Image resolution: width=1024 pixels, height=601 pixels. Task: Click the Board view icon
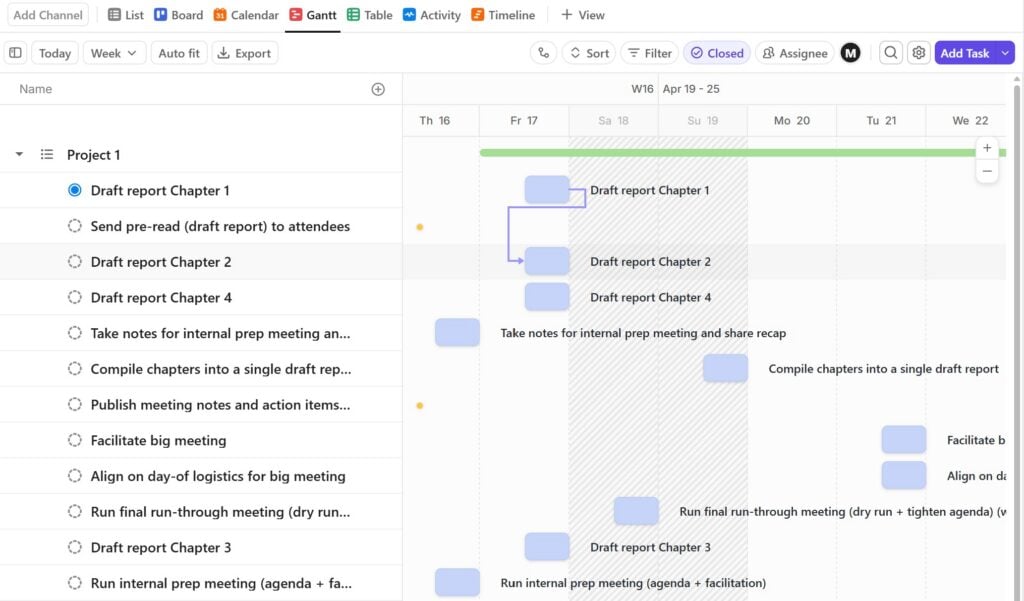pyautogui.click(x=160, y=14)
